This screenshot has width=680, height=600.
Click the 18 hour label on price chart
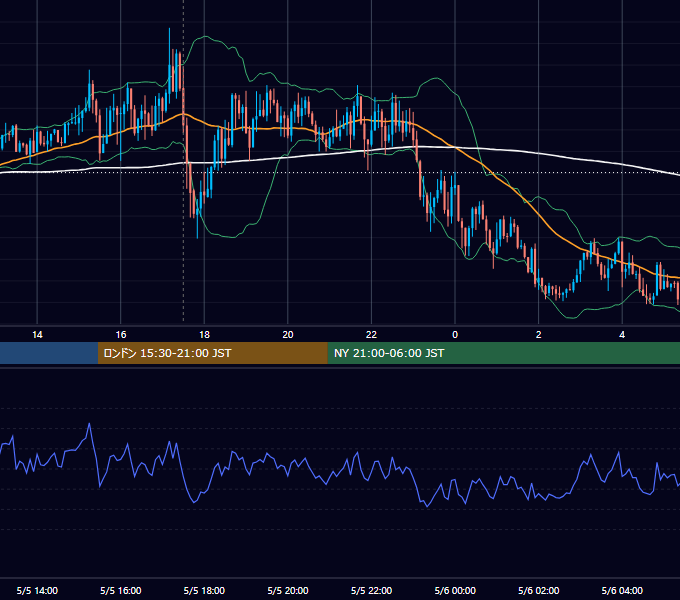pyautogui.click(x=204, y=335)
